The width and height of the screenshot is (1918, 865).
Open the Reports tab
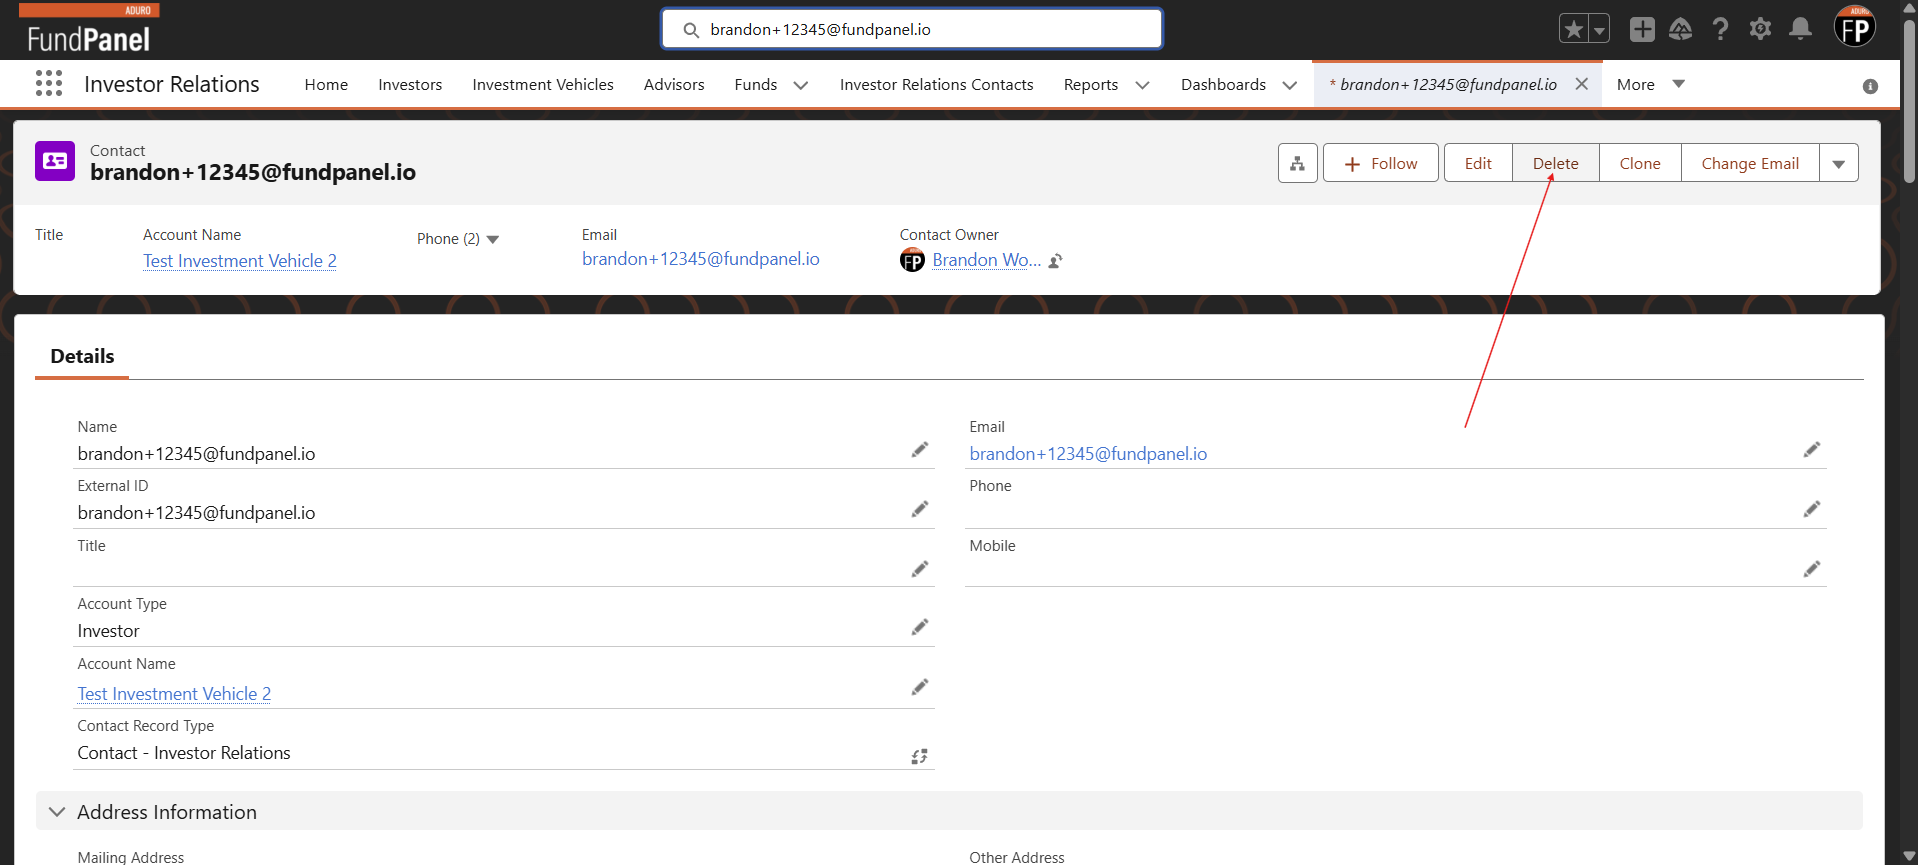click(x=1090, y=85)
